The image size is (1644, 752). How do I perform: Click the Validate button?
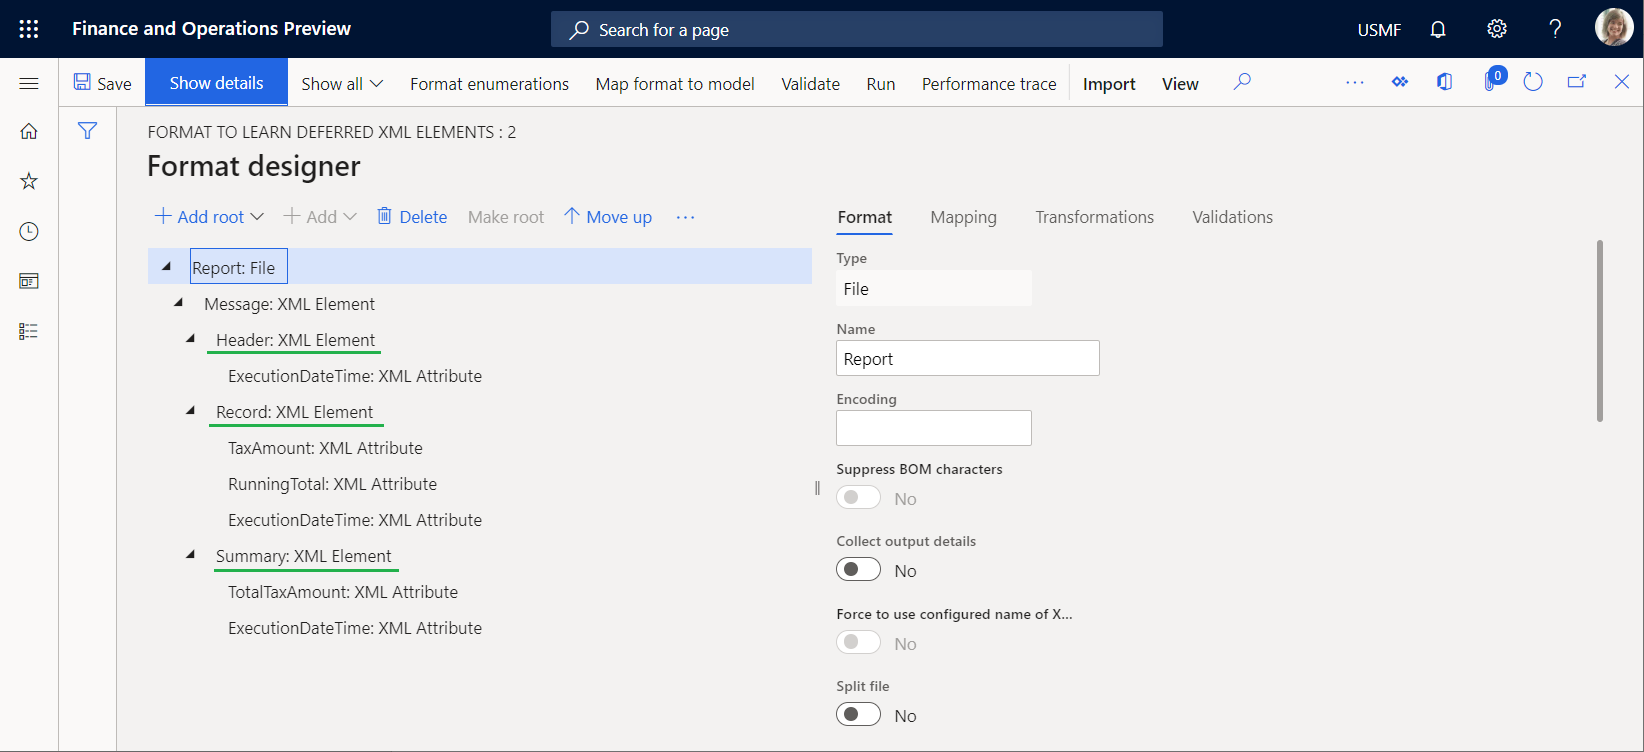click(x=810, y=84)
